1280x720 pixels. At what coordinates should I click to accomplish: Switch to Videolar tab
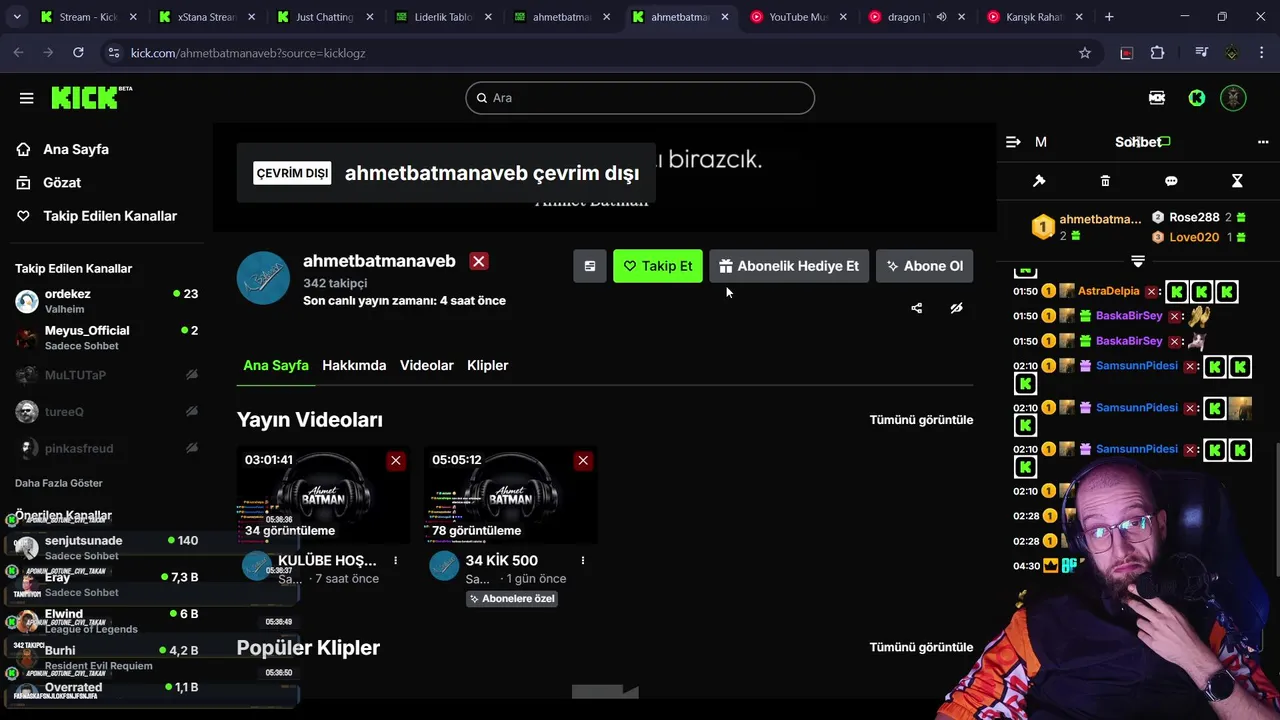click(427, 365)
